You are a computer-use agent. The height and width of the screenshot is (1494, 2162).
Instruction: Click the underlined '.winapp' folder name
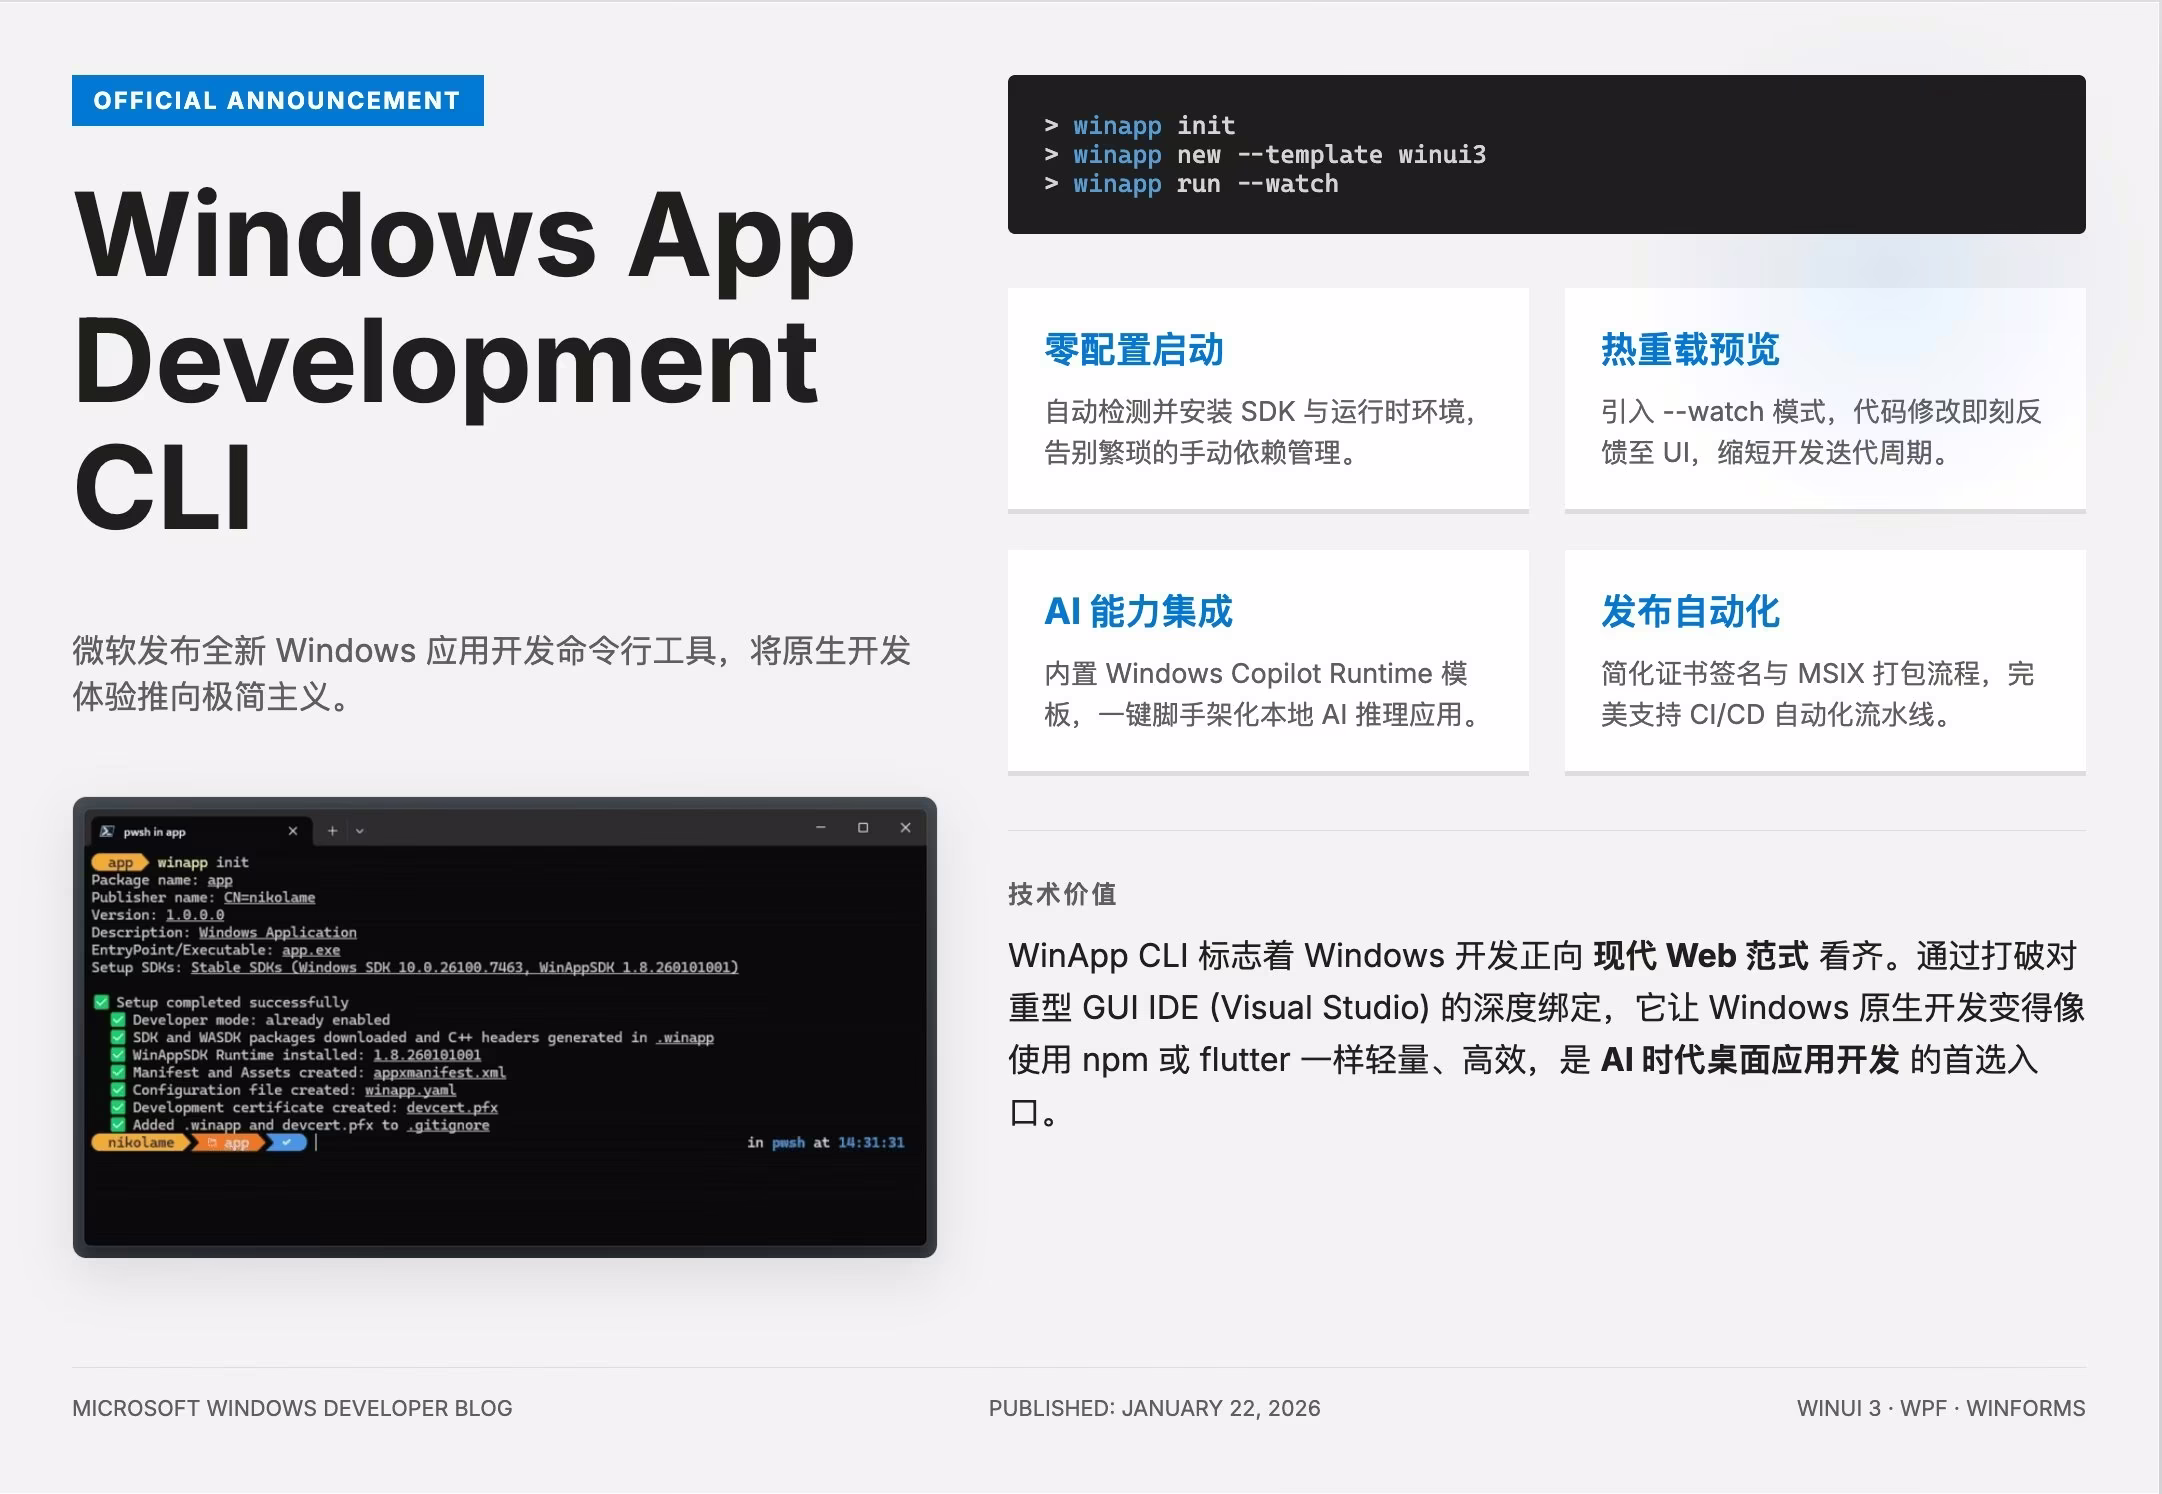[685, 1037]
